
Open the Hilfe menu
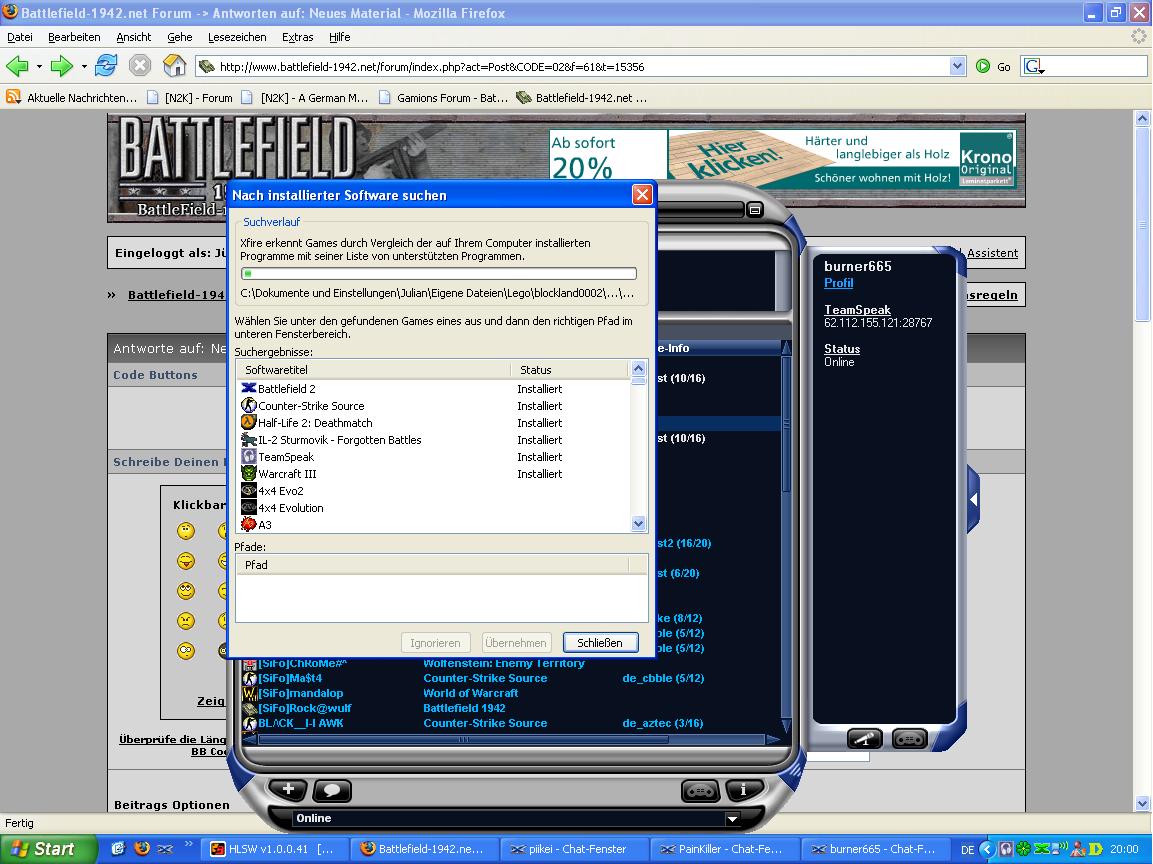click(x=340, y=37)
